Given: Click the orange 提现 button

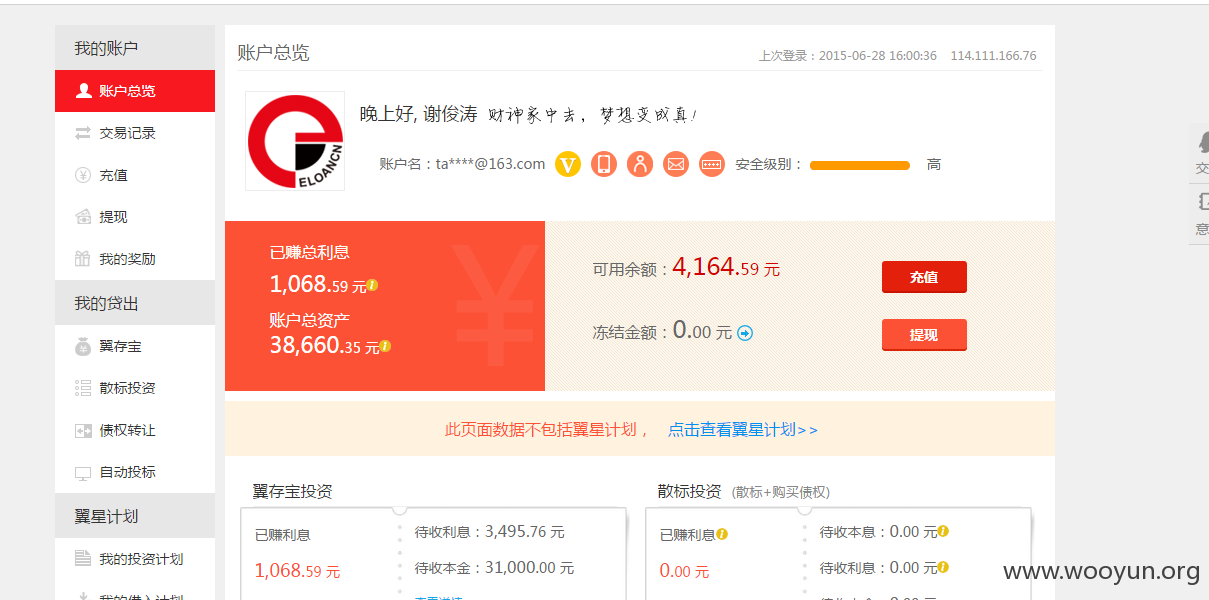Looking at the screenshot, I should coord(924,335).
